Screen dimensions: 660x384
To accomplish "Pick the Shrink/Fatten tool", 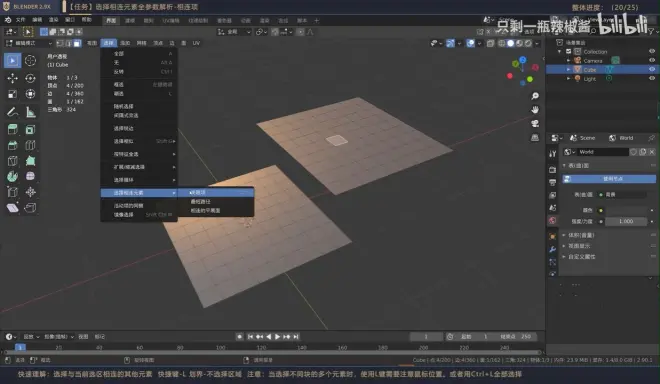I will [x=30, y=192].
